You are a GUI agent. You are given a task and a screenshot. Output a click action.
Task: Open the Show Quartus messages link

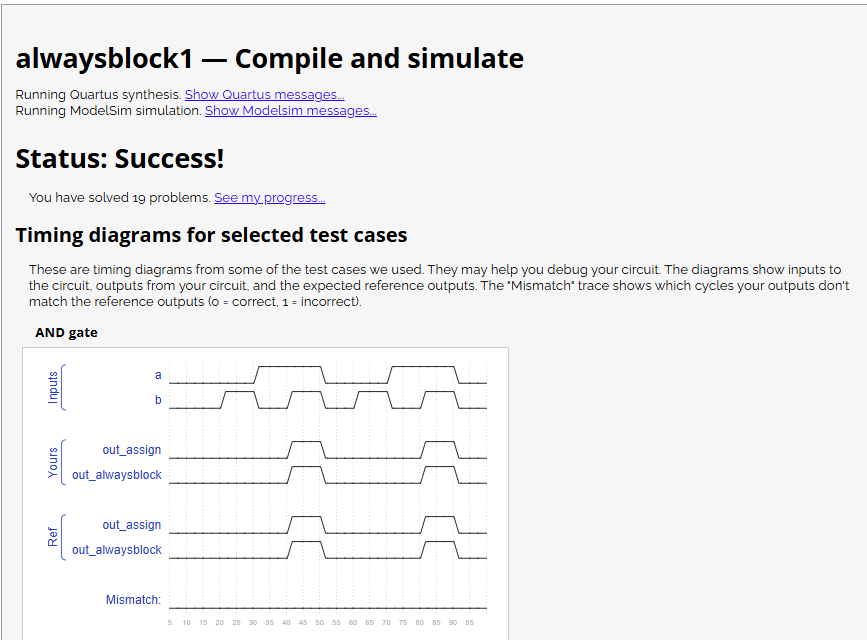(x=264, y=94)
